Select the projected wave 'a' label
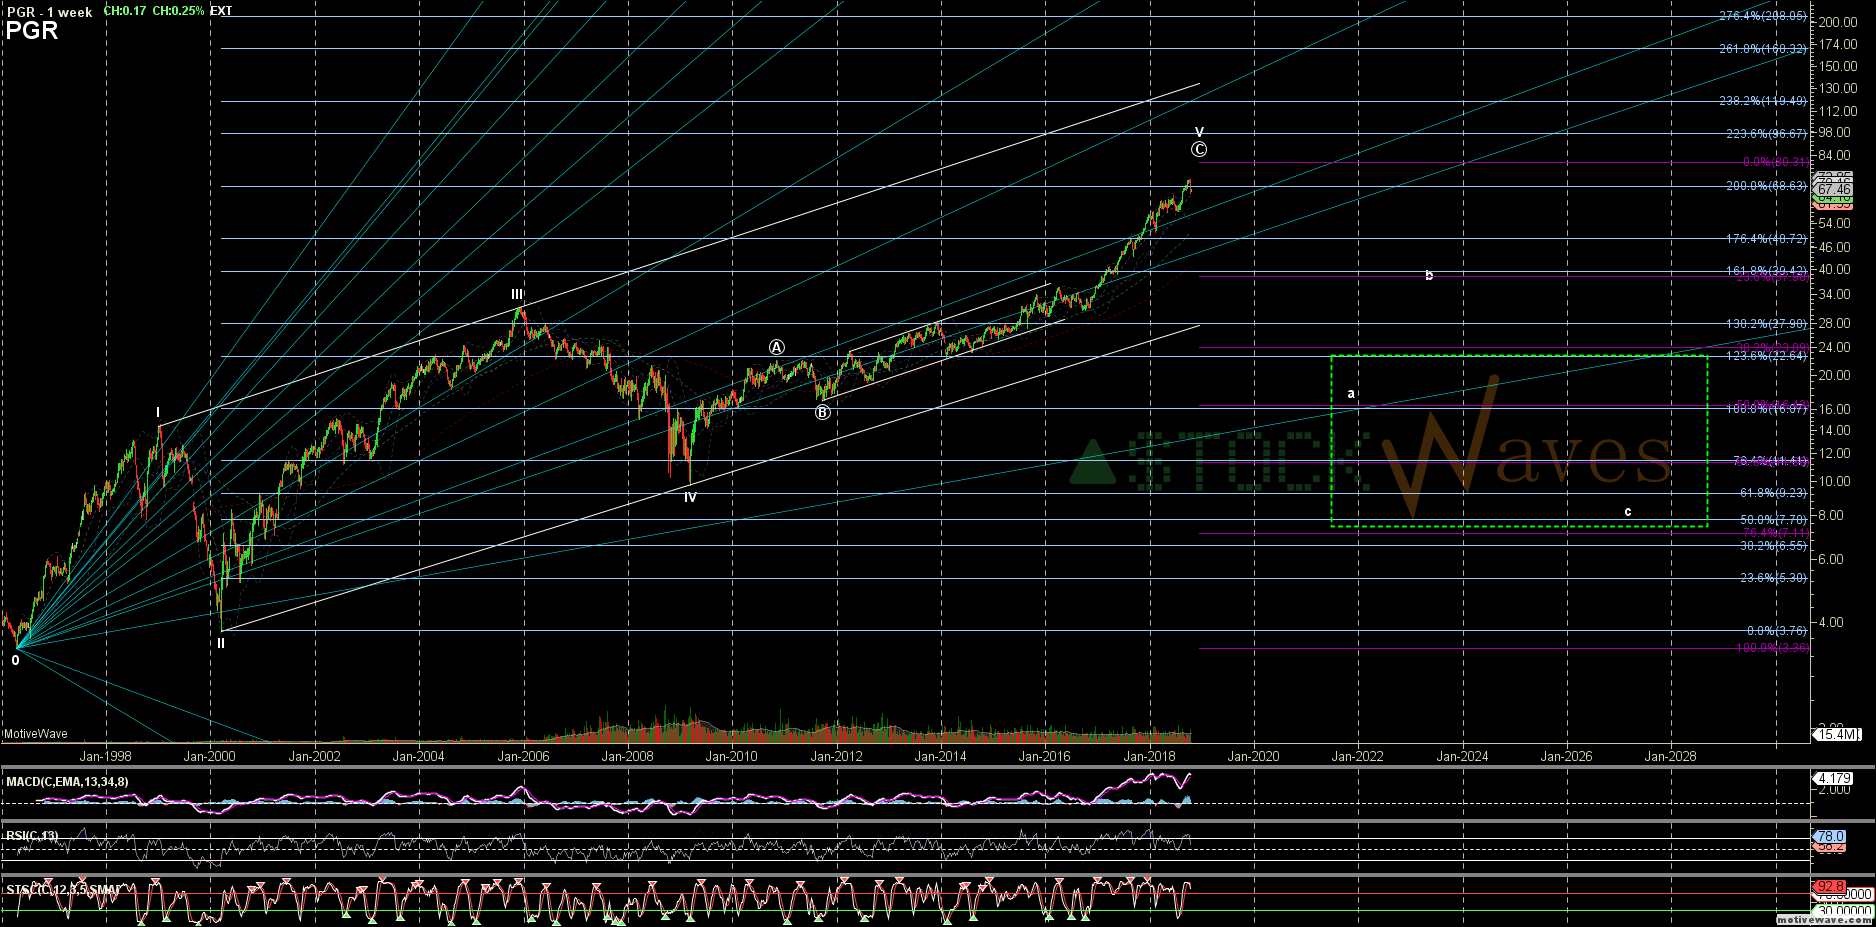 [1351, 393]
